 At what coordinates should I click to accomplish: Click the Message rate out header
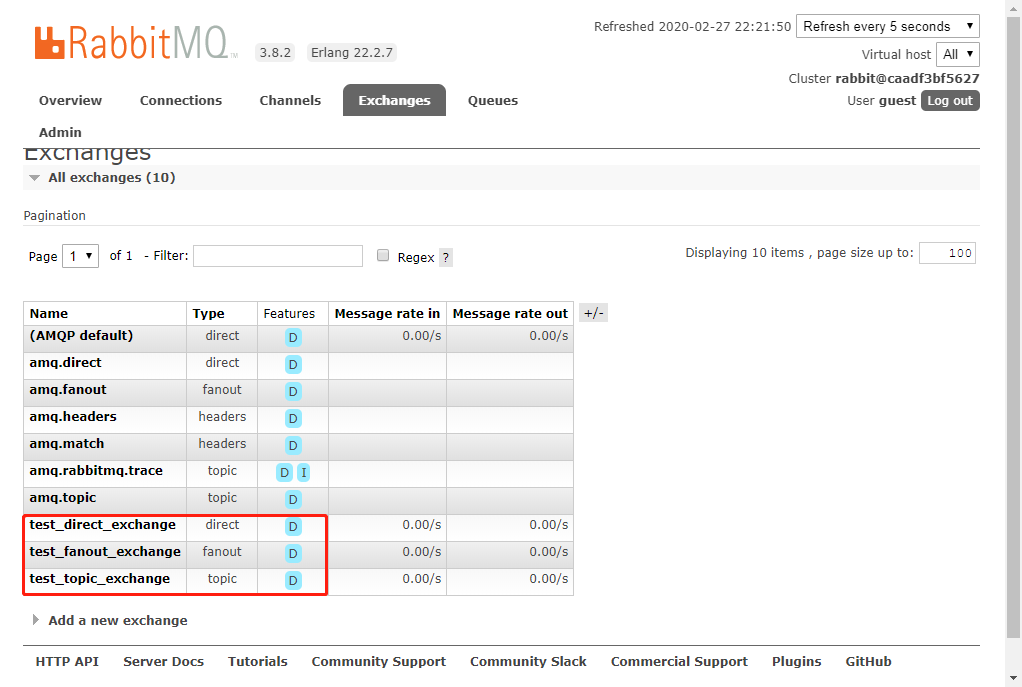510,314
